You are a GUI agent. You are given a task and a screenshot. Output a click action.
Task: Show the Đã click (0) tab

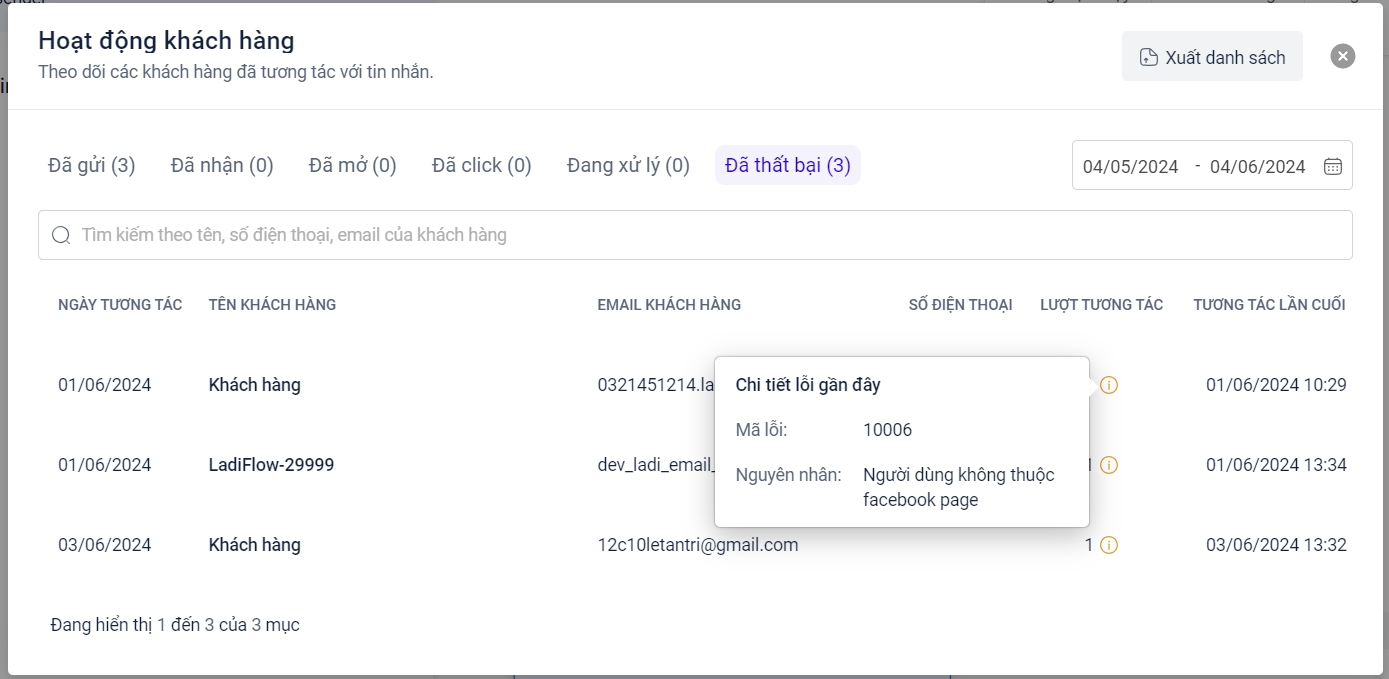481,165
